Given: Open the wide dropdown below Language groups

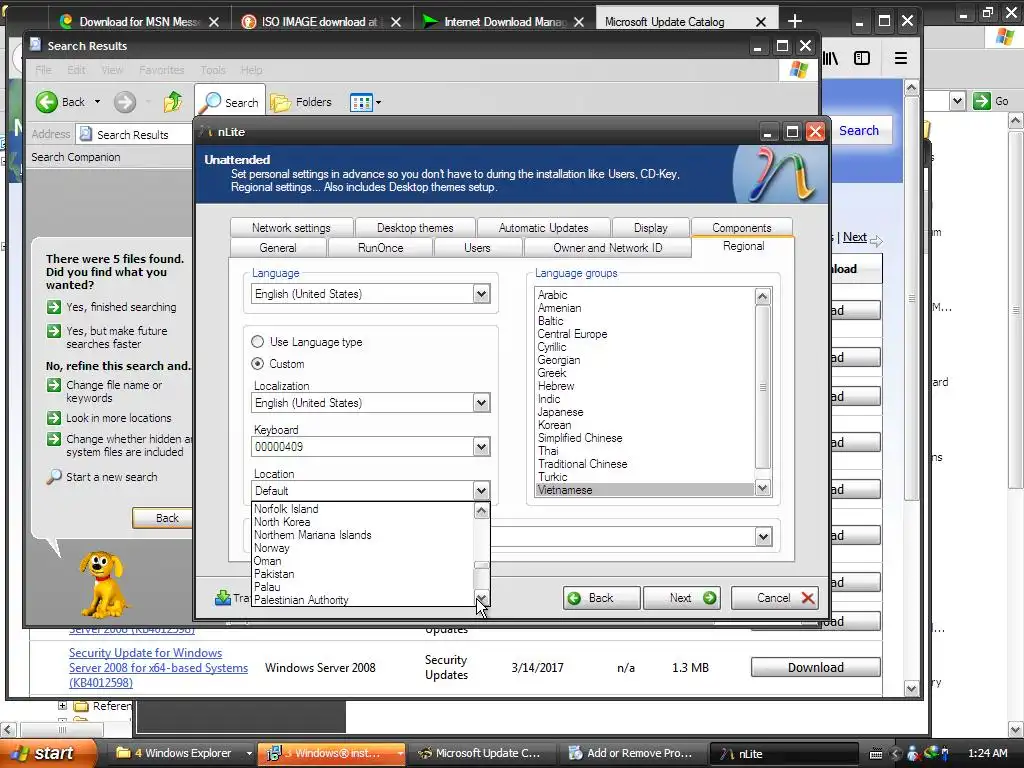Looking at the screenshot, I should pyautogui.click(x=763, y=537).
